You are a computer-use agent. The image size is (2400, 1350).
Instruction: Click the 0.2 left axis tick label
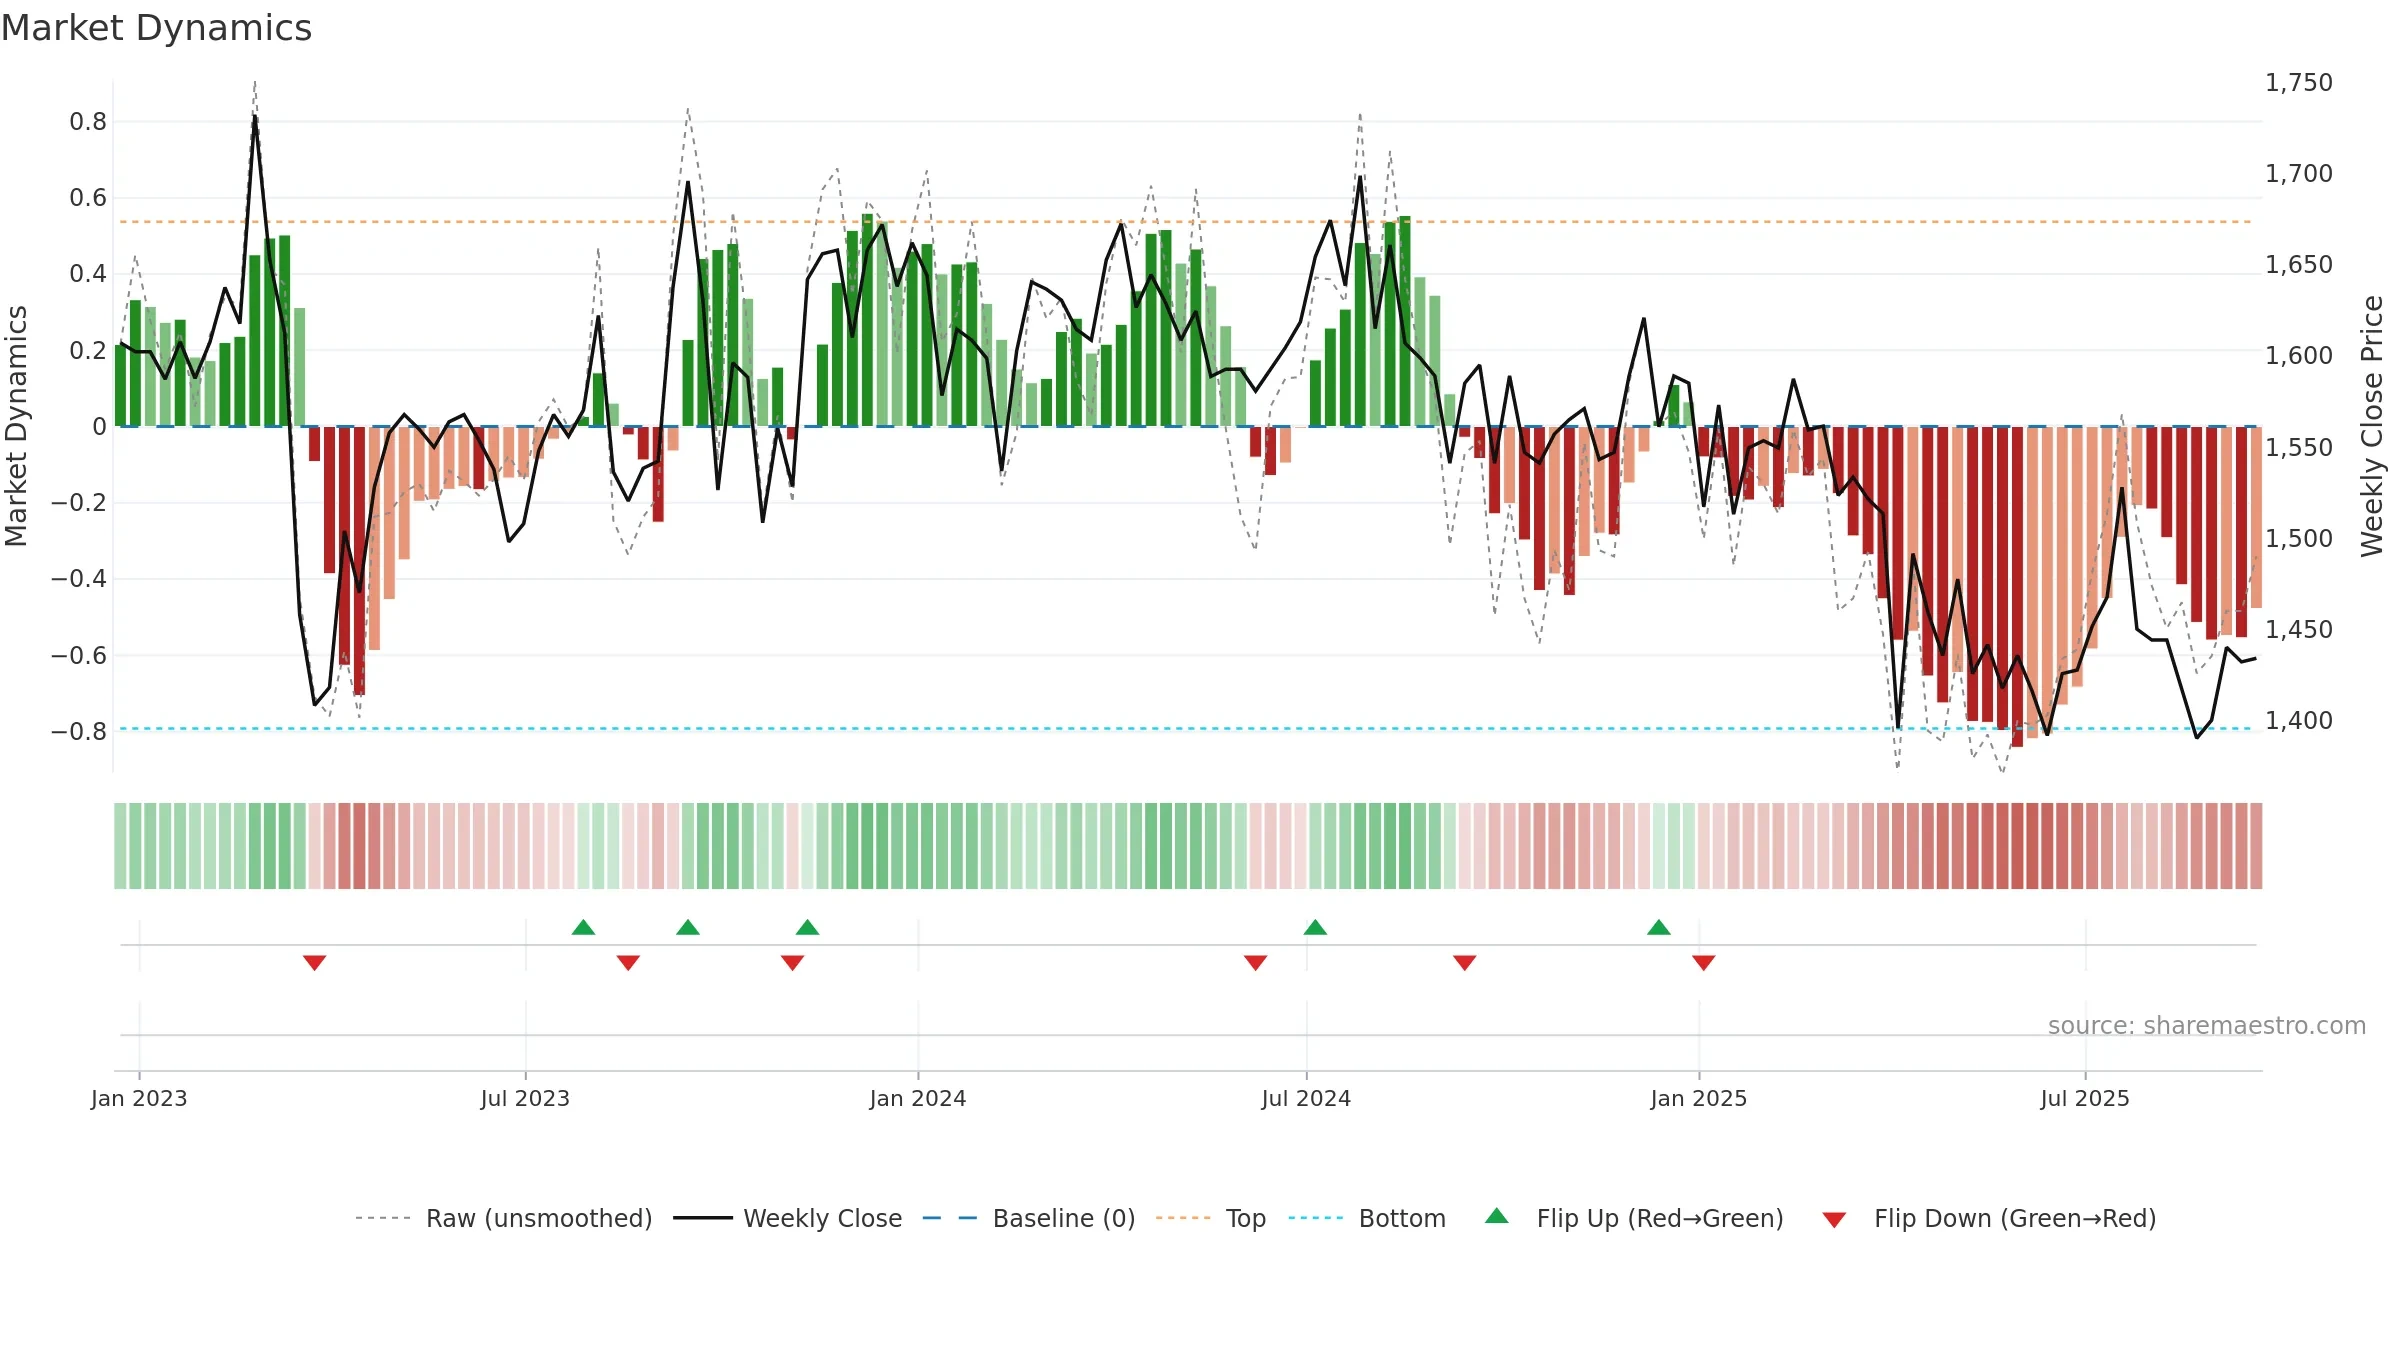[88, 350]
